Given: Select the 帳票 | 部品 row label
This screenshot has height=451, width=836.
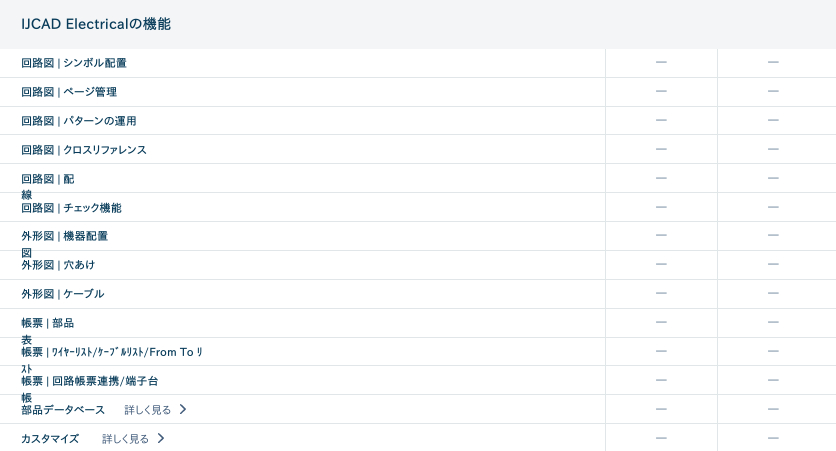Looking at the screenshot, I should pyautogui.click(x=48, y=323).
